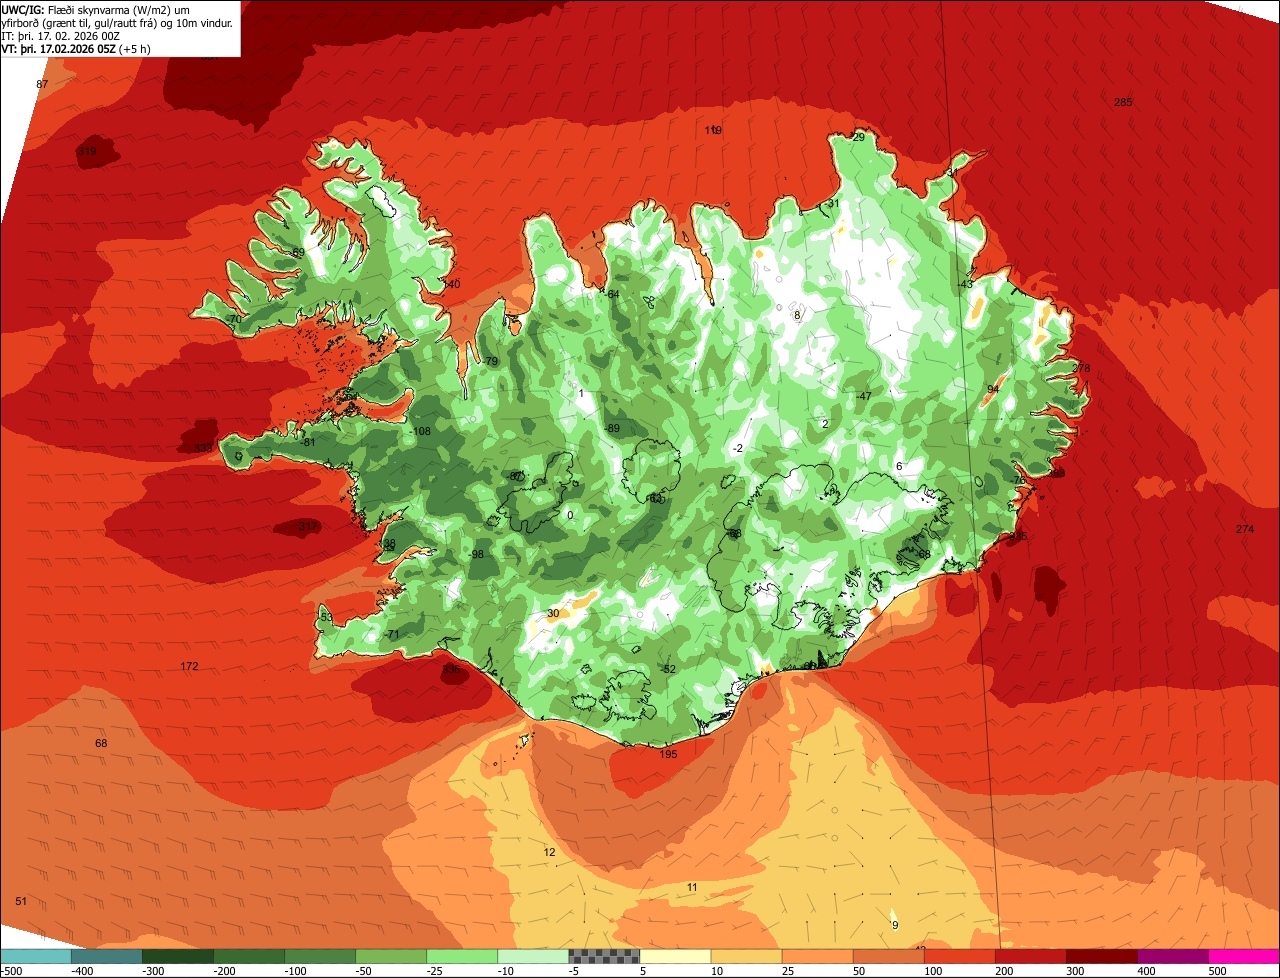The width and height of the screenshot is (1280, 978).
Task: Pick the red-orange 100 to 200 swatch
Action: (x=958, y=956)
